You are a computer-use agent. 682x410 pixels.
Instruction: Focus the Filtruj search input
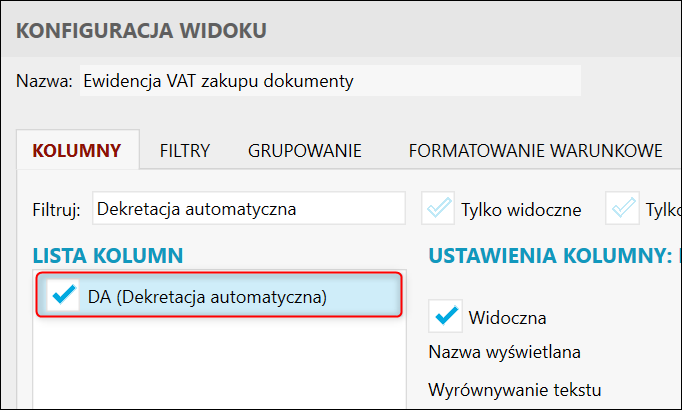pyautogui.click(x=248, y=209)
